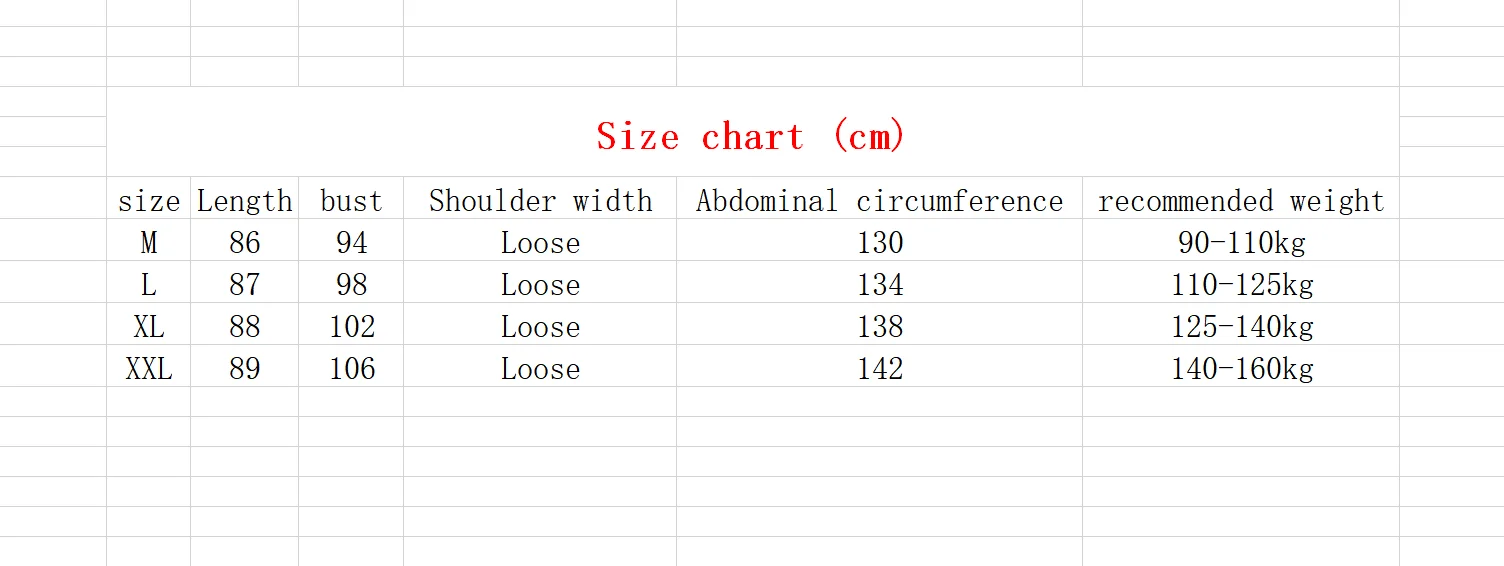The height and width of the screenshot is (566, 1504).
Task: Select abdominal circumference 130 cell
Action: [880, 240]
